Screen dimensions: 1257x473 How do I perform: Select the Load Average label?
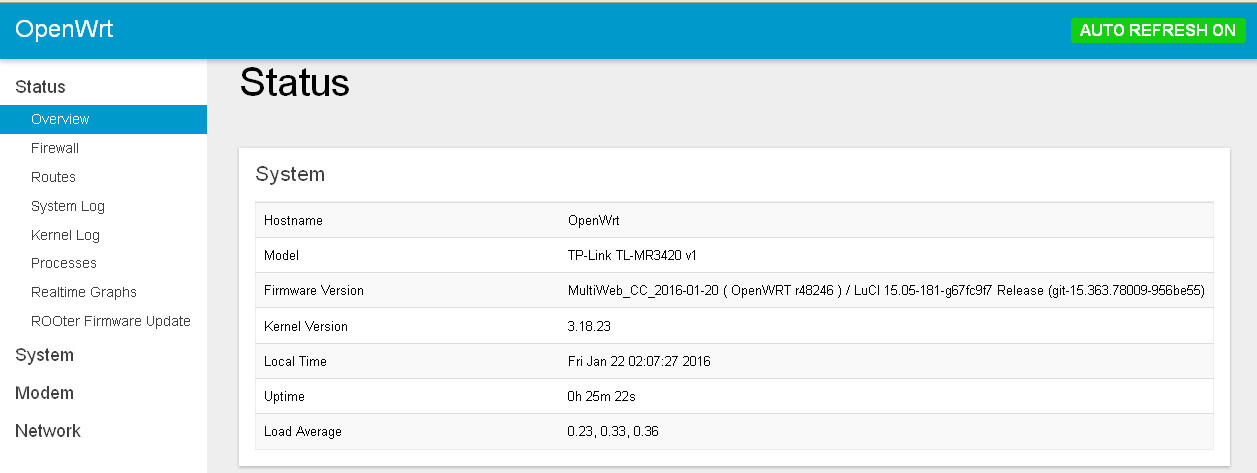pos(303,431)
